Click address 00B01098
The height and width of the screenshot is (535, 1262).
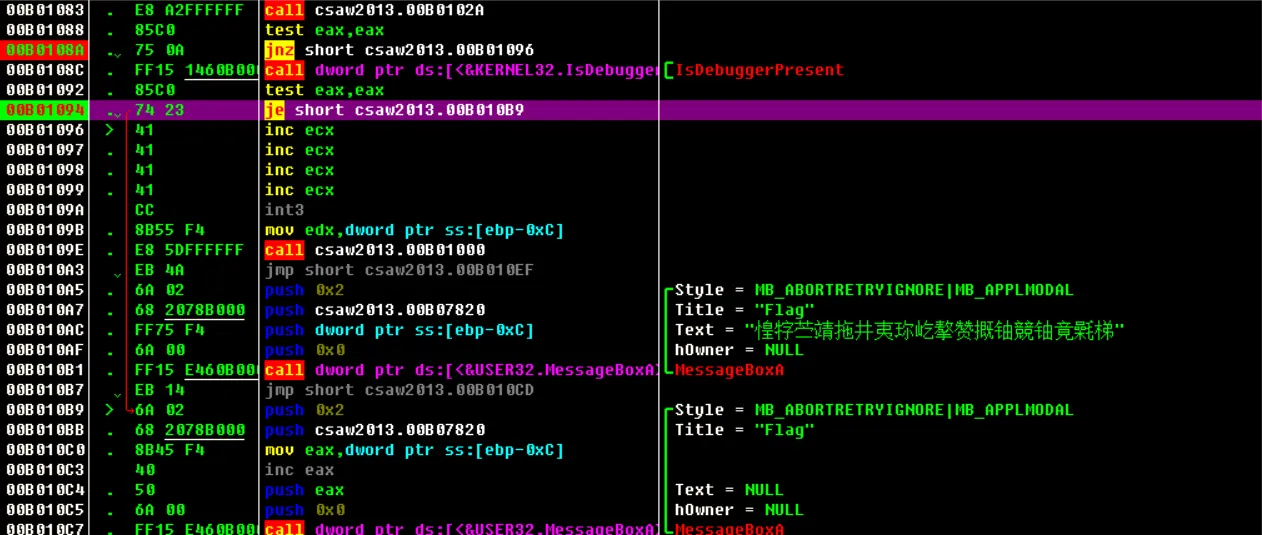tap(45, 170)
